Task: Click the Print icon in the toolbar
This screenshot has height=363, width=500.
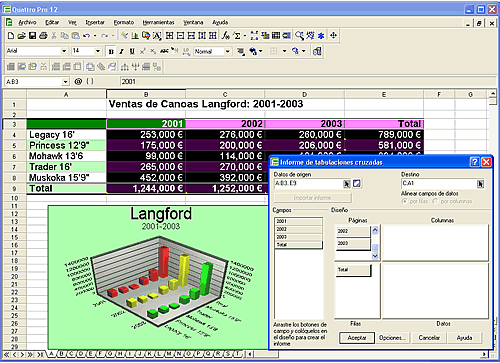Action: [x=43, y=35]
